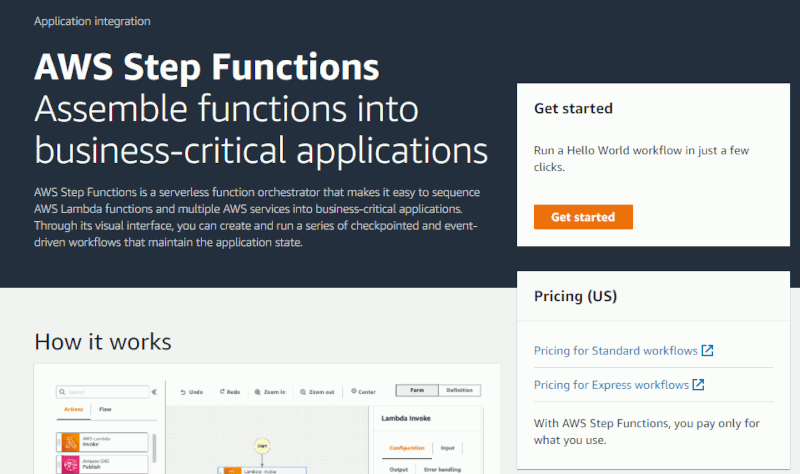Screen dimensions: 800x474
Task: Click external link icon beside Express workflows
Action: (698, 385)
